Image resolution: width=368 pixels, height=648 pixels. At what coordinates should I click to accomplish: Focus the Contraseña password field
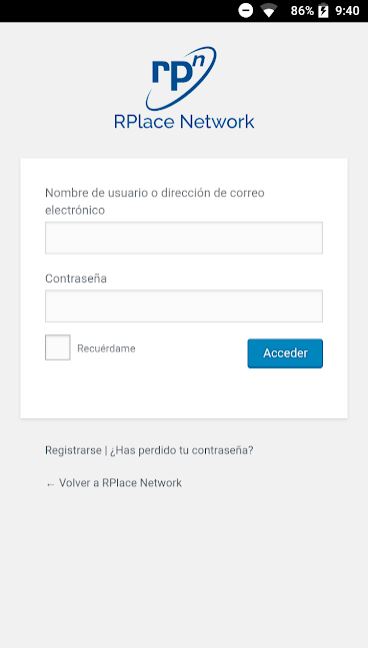click(184, 306)
